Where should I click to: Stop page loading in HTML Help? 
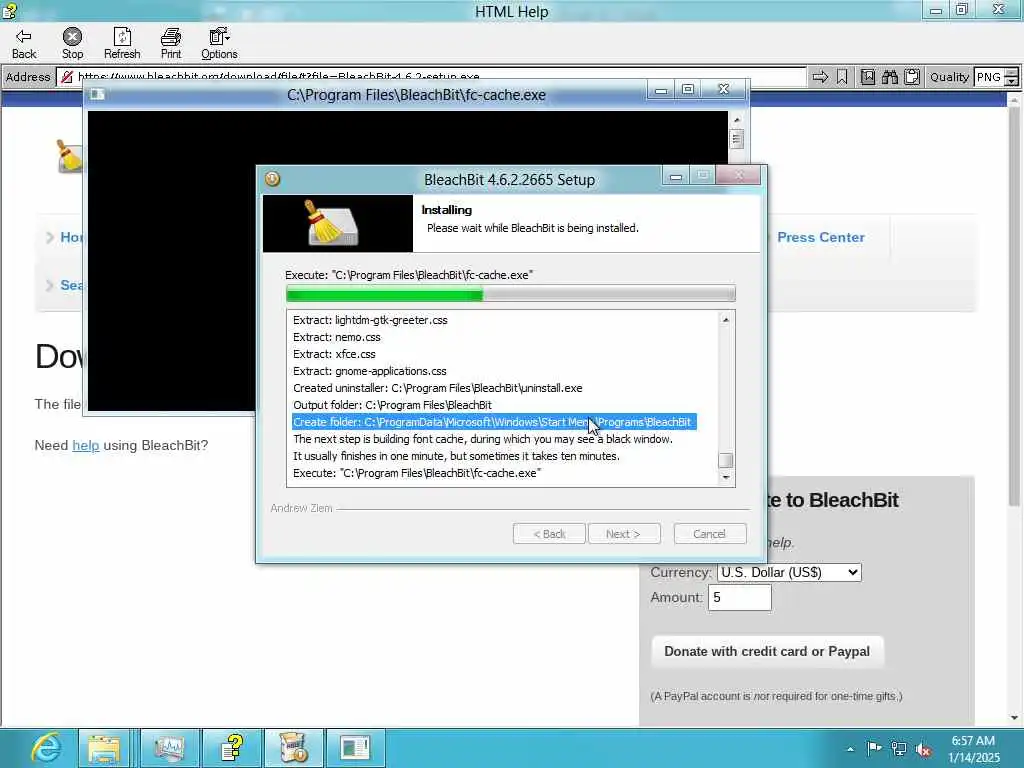click(x=72, y=44)
